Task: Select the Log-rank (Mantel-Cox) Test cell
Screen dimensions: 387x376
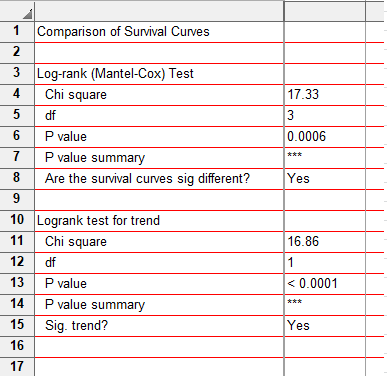Action: (x=159, y=74)
